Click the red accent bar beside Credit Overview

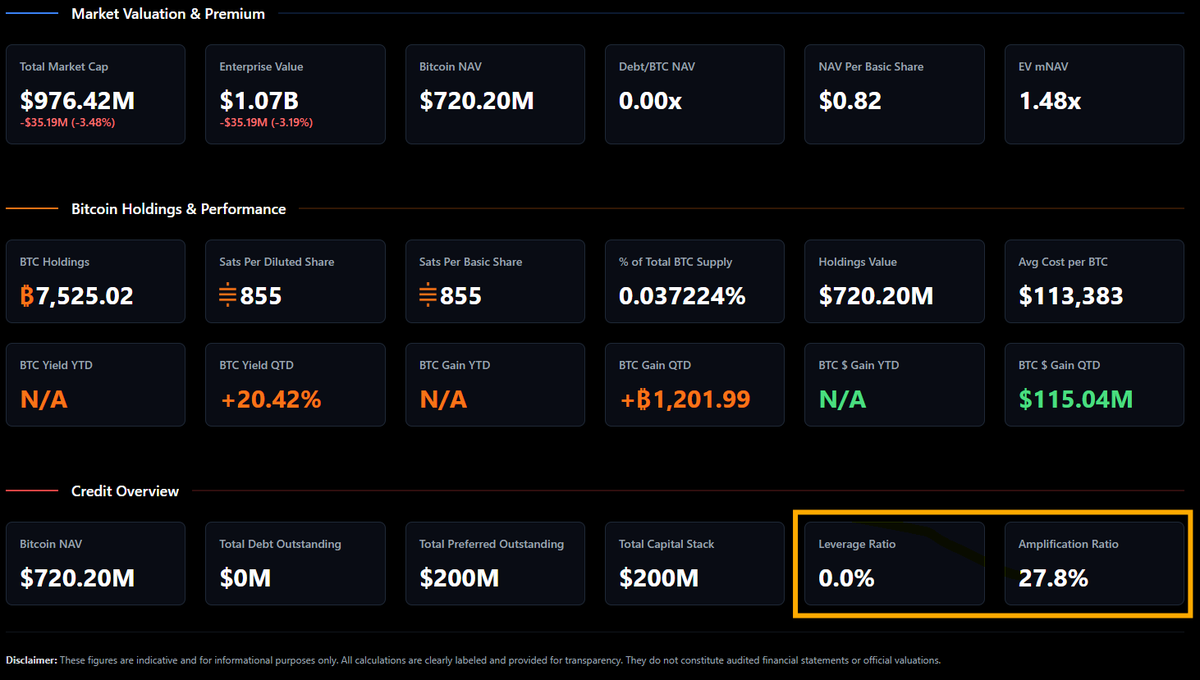(32, 491)
